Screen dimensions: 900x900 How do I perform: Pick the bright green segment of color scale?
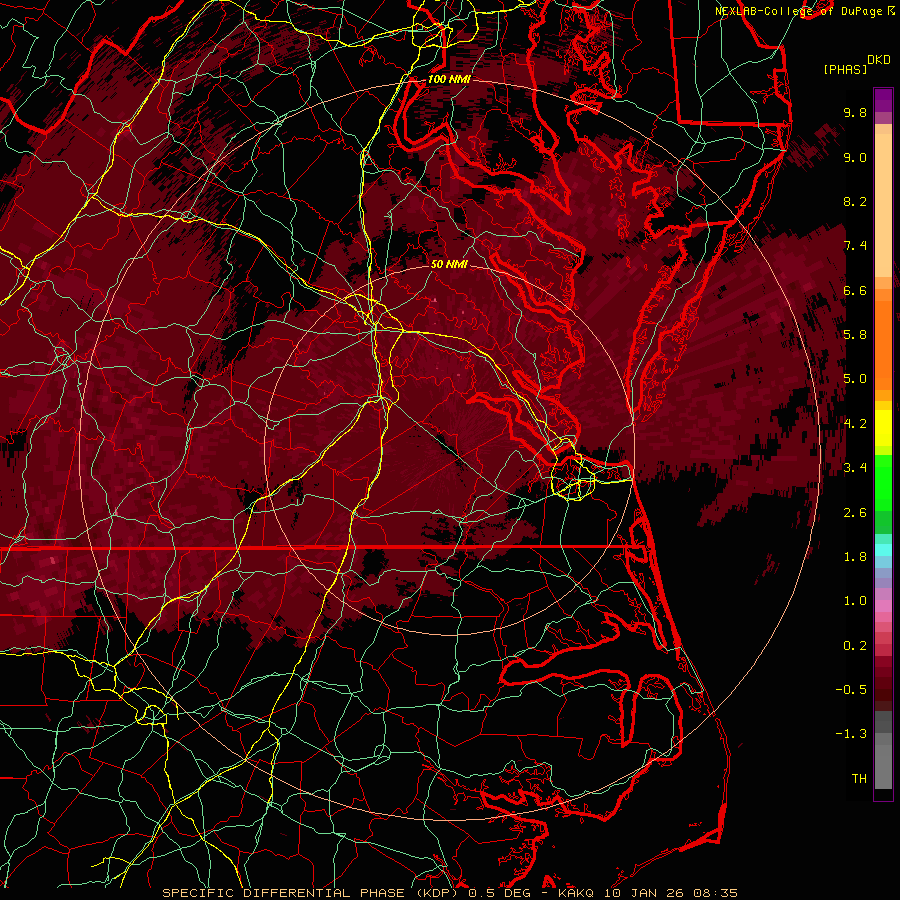883,483
